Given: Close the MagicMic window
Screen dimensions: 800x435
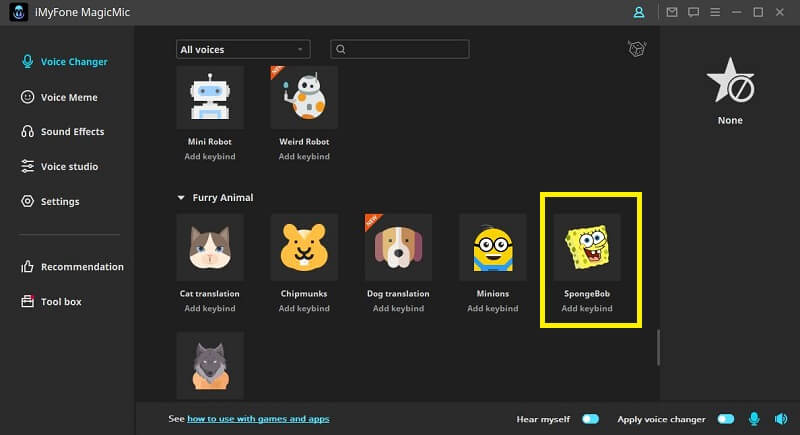Looking at the screenshot, I should pyautogui.click(x=780, y=12).
